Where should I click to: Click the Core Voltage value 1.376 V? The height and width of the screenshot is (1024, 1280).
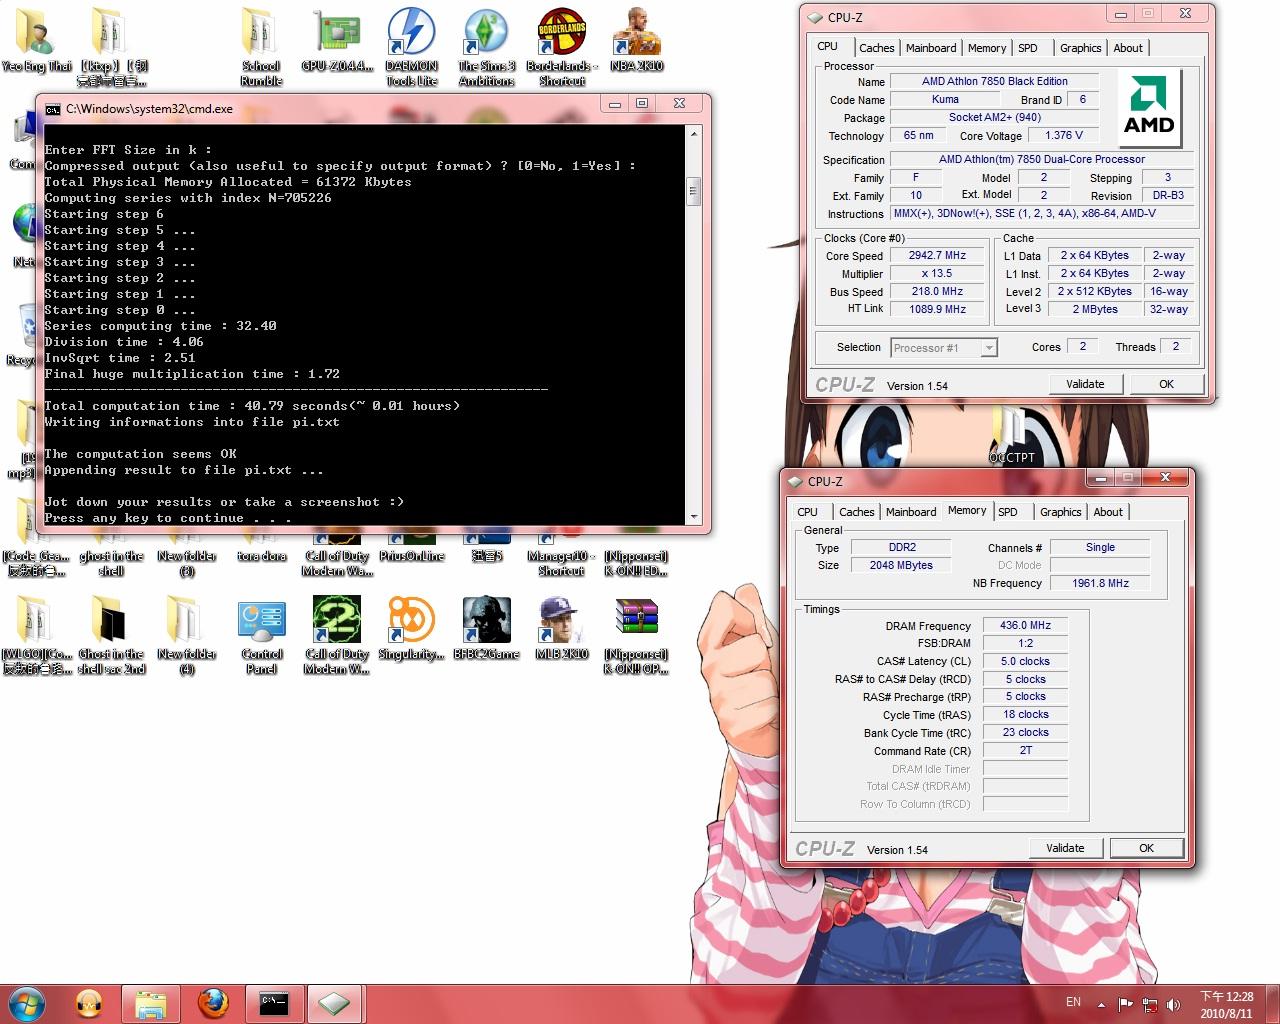pos(1063,136)
